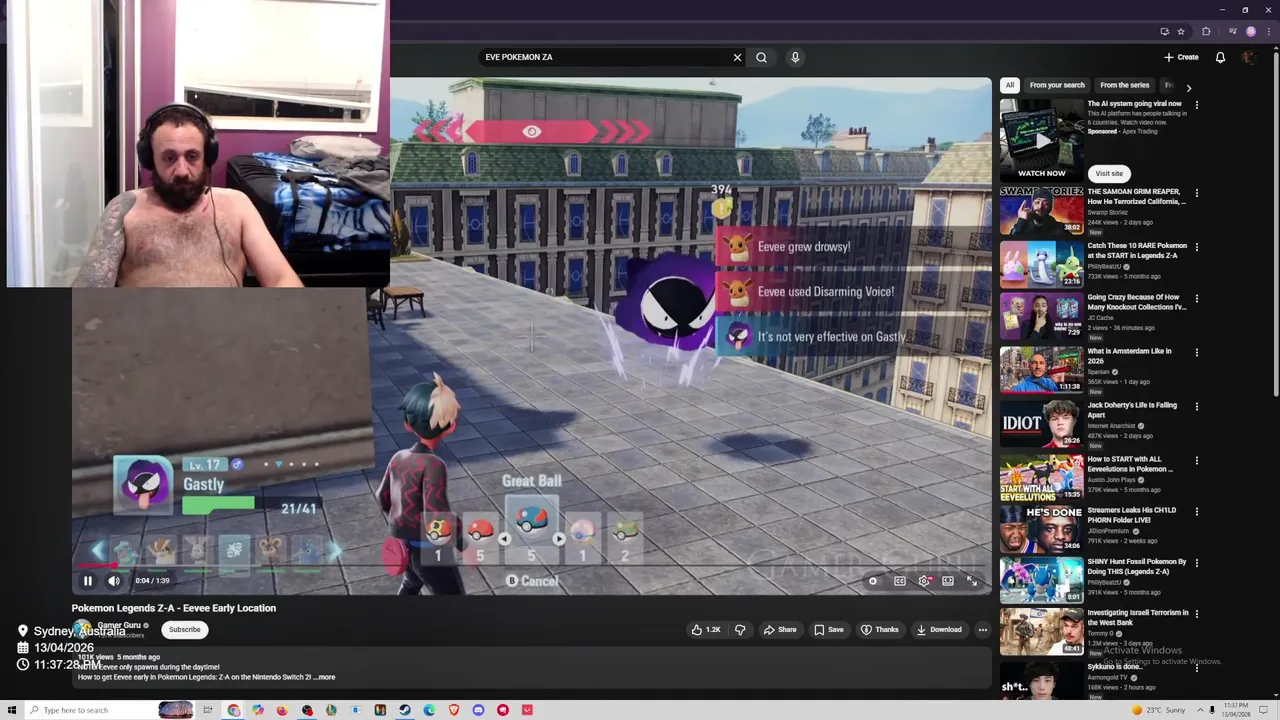Open Firefox from the taskbar
Viewport: 1280px width, 720px height.
282,710
